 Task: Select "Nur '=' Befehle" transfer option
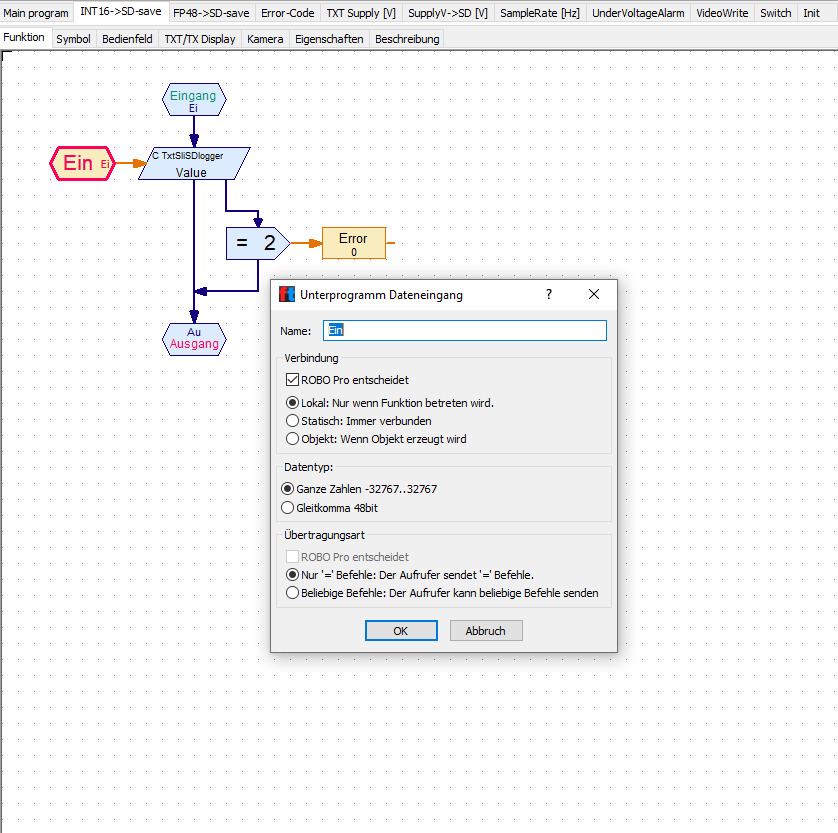click(410, 575)
